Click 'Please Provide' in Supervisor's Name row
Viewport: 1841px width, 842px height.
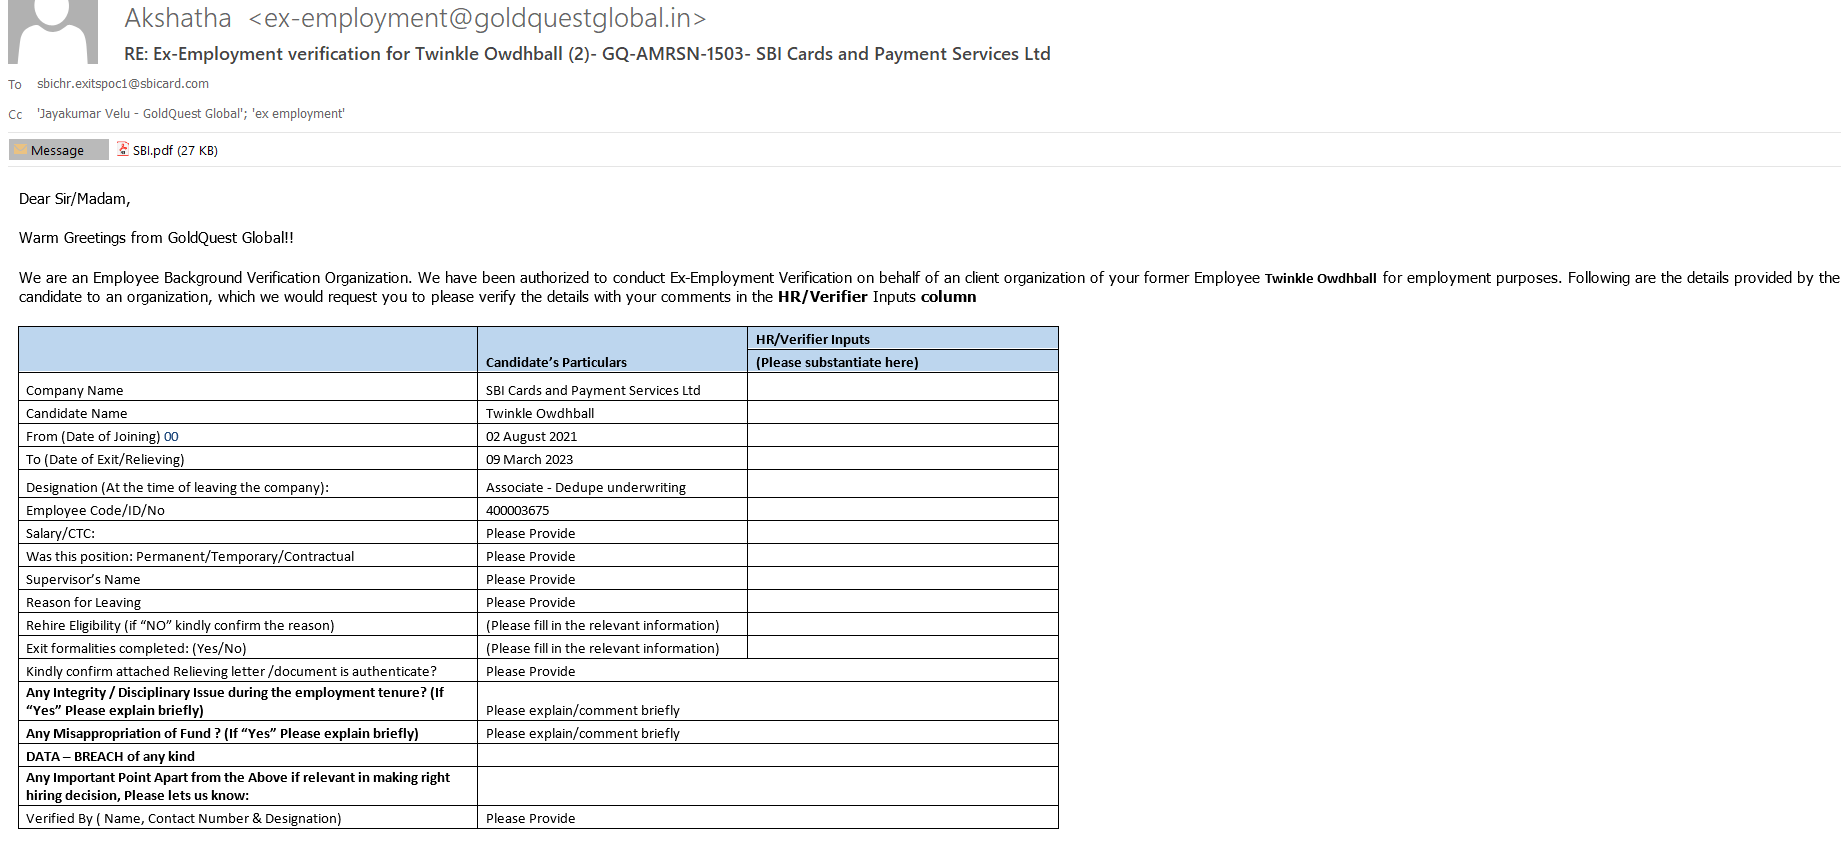click(x=530, y=579)
